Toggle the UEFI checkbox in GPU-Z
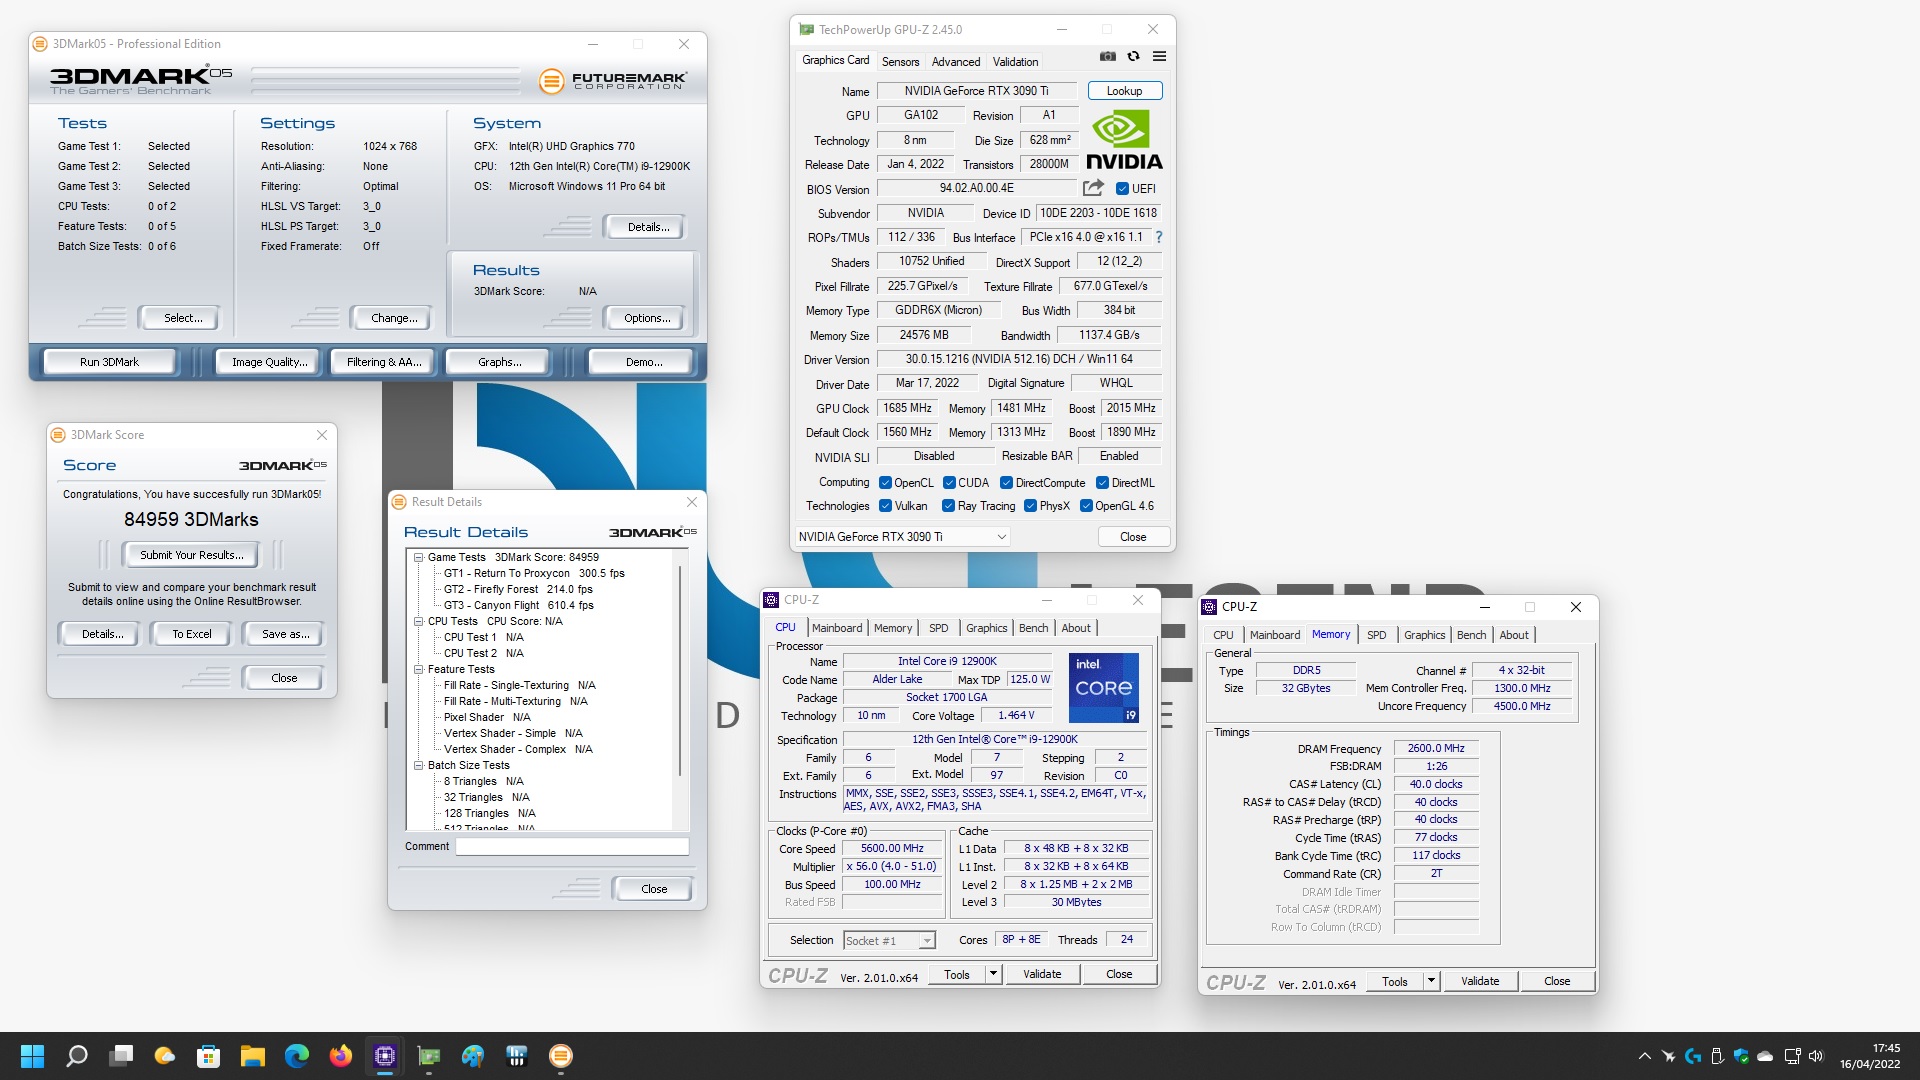This screenshot has height=1080, width=1920. click(1122, 189)
